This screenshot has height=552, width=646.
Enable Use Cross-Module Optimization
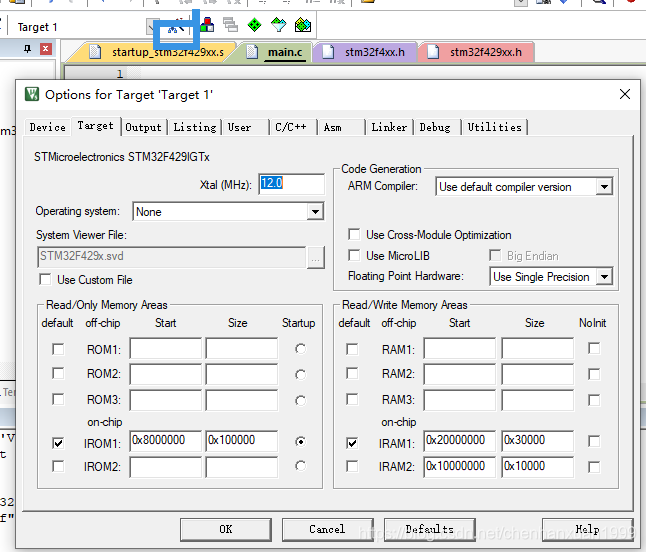coord(354,234)
